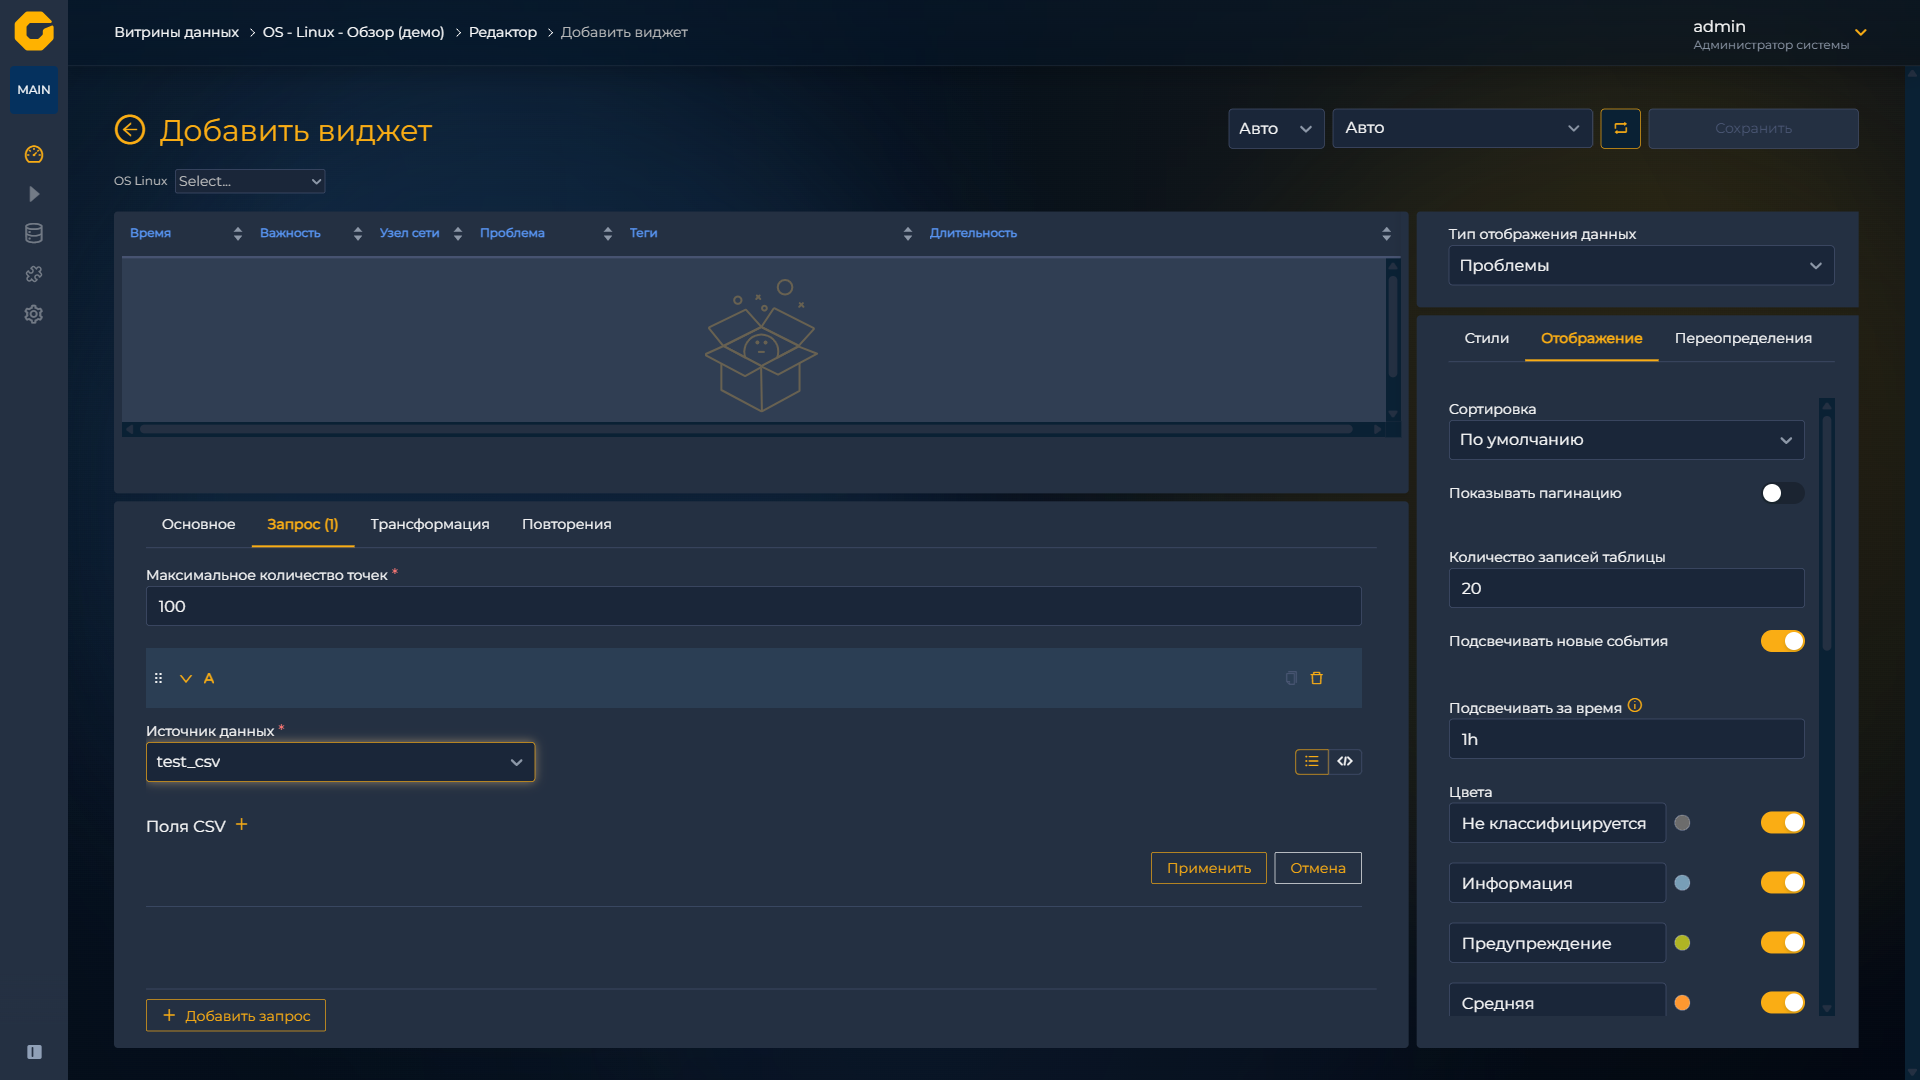Screen dimensions: 1920x1080
Task: Click the back arrow next to Добавить виджет
Action: [x=130, y=130]
